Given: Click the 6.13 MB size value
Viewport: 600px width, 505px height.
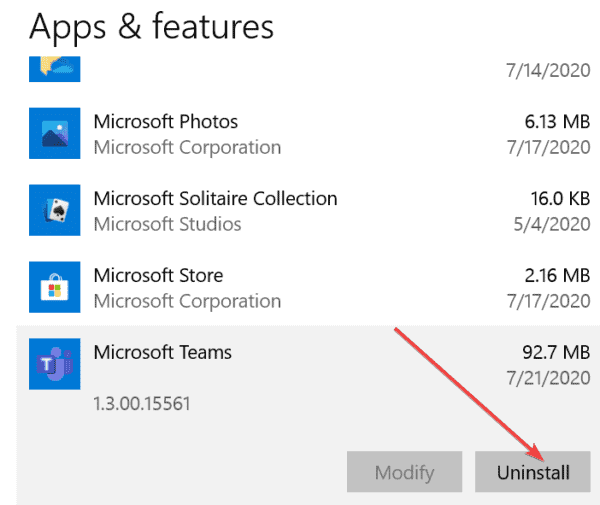Looking at the screenshot, I should [x=558, y=122].
